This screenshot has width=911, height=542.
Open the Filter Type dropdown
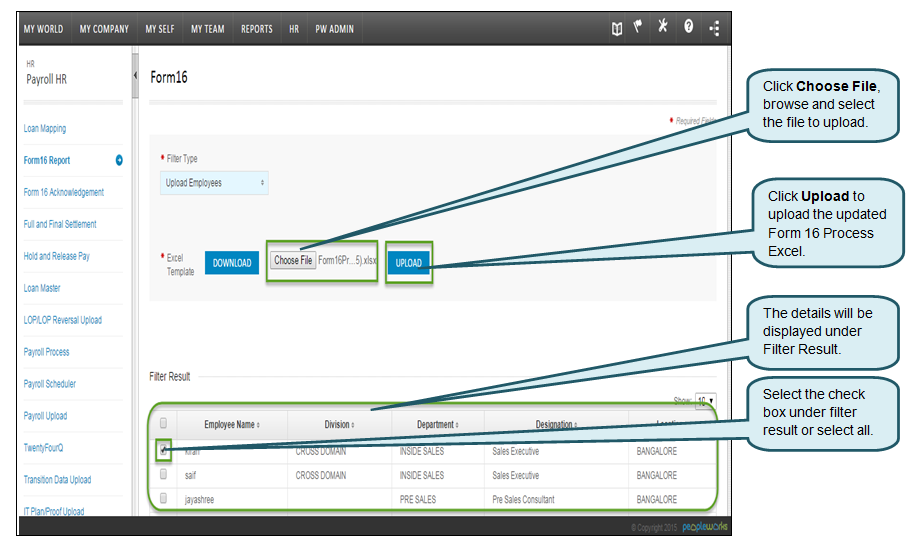[214, 183]
